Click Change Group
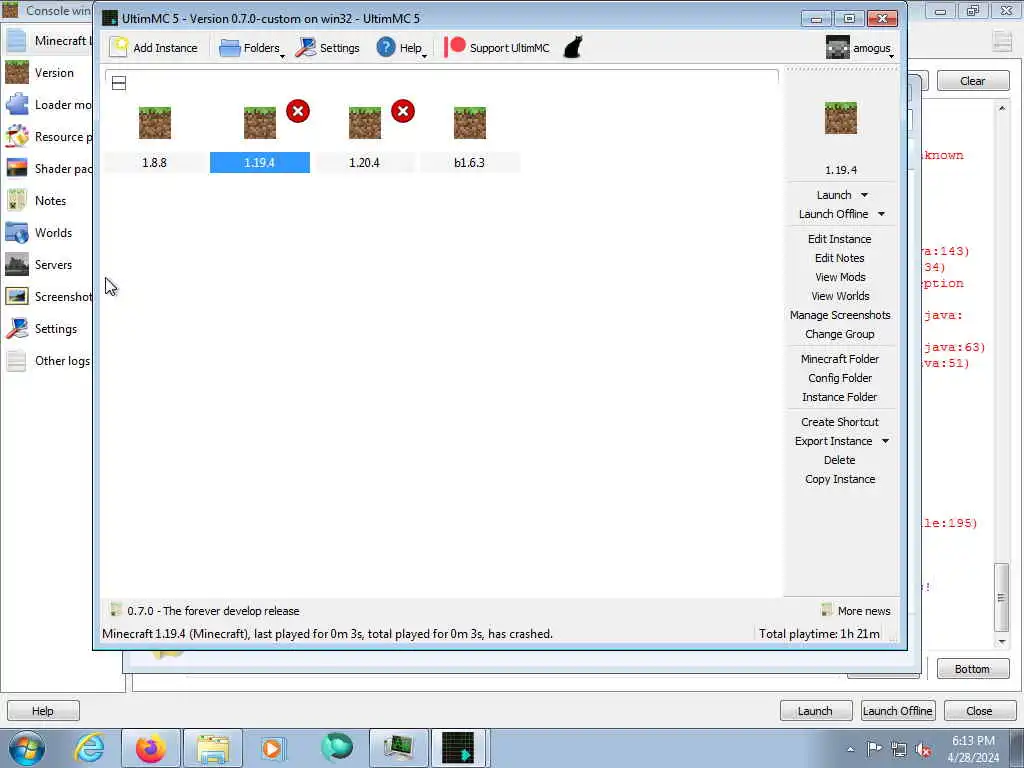This screenshot has width=1024, height=768. point(840,334)
